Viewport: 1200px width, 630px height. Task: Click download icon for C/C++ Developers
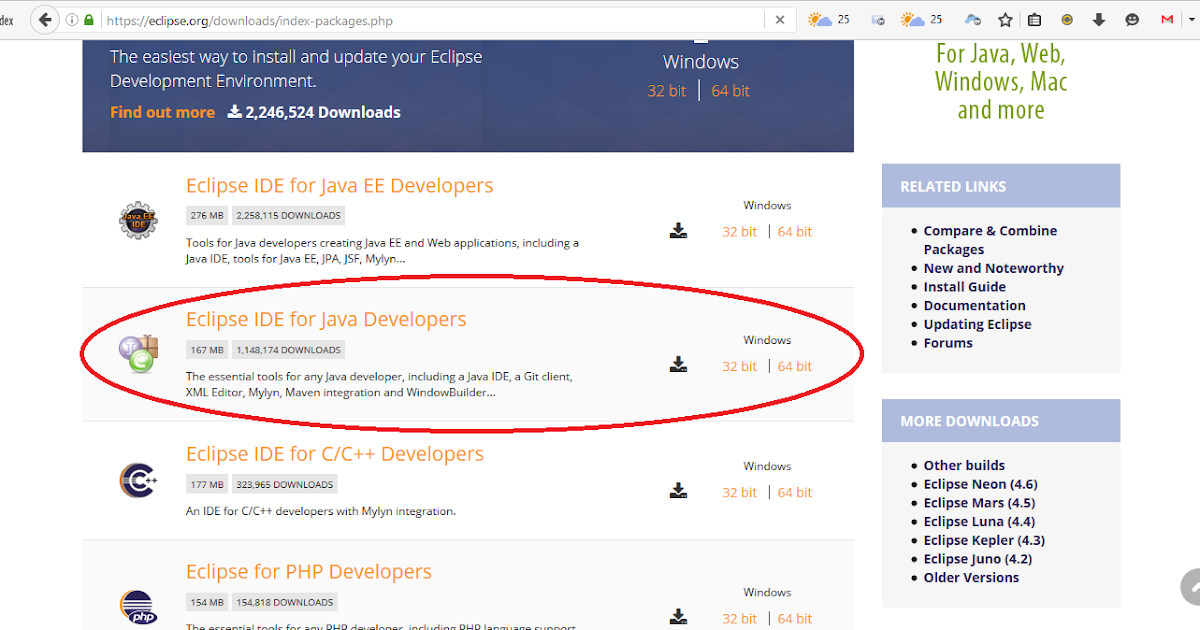[x=679, y=491]
